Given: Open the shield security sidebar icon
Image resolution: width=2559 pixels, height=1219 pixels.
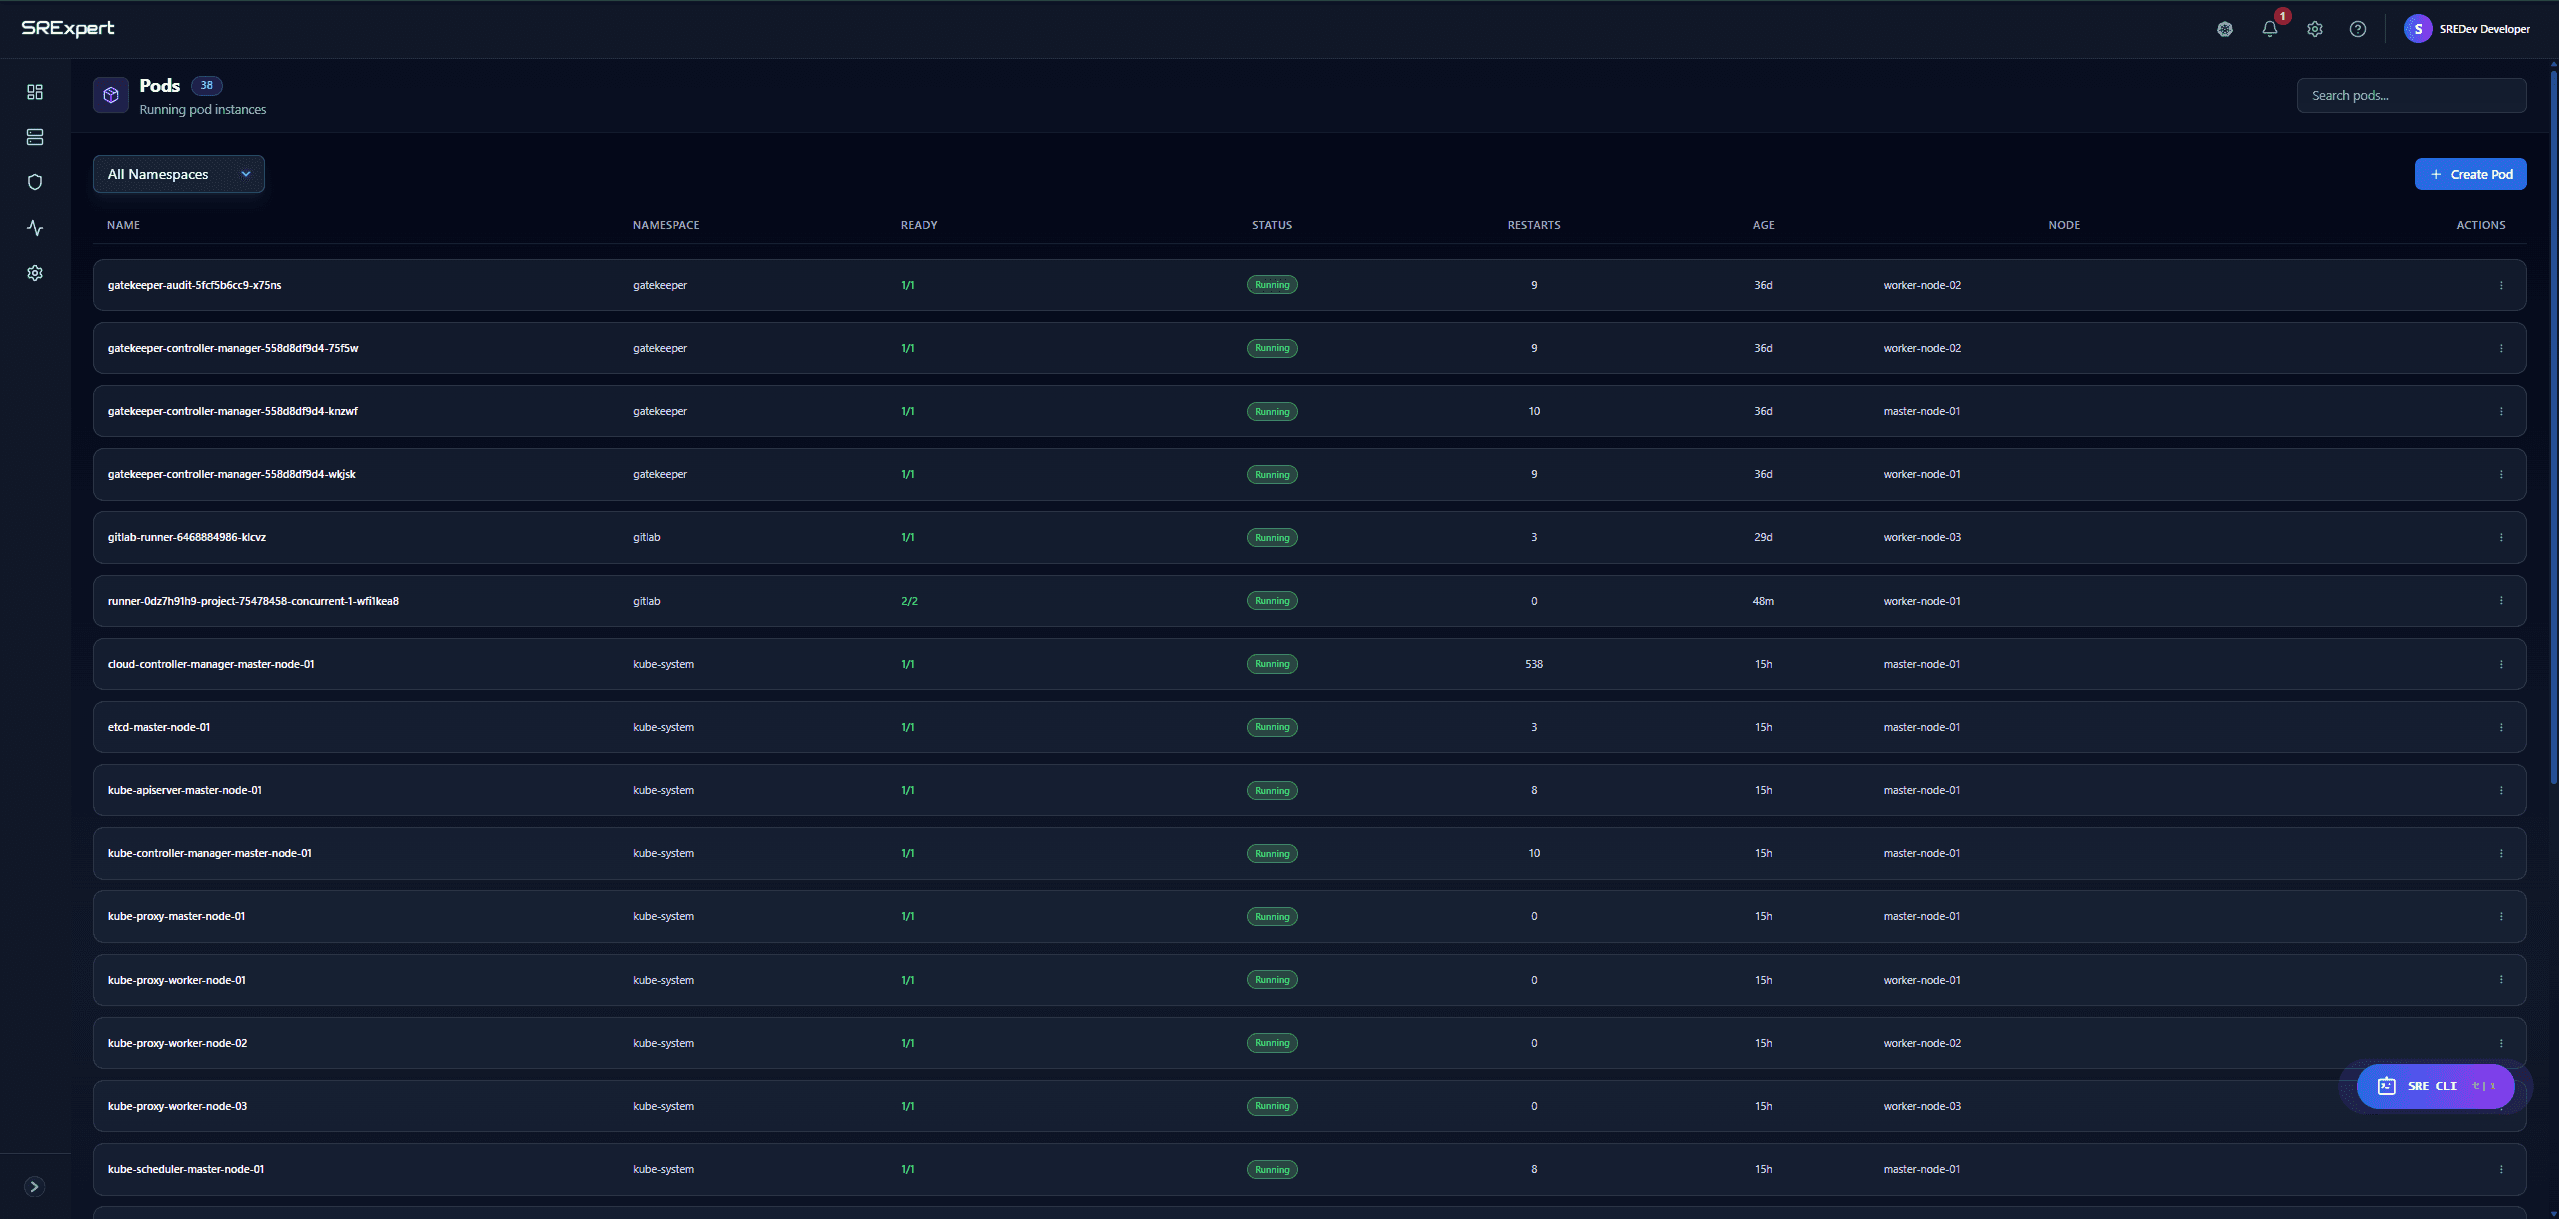Looking at the screenshot, I should click(35, 182).
